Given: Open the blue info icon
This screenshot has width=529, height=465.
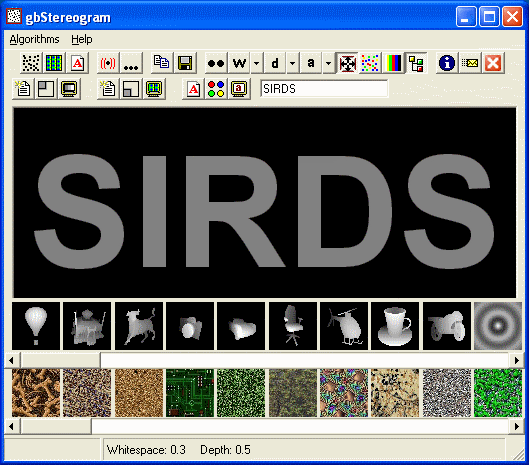Looking at the screenshot, I should (x=447, y=63).
